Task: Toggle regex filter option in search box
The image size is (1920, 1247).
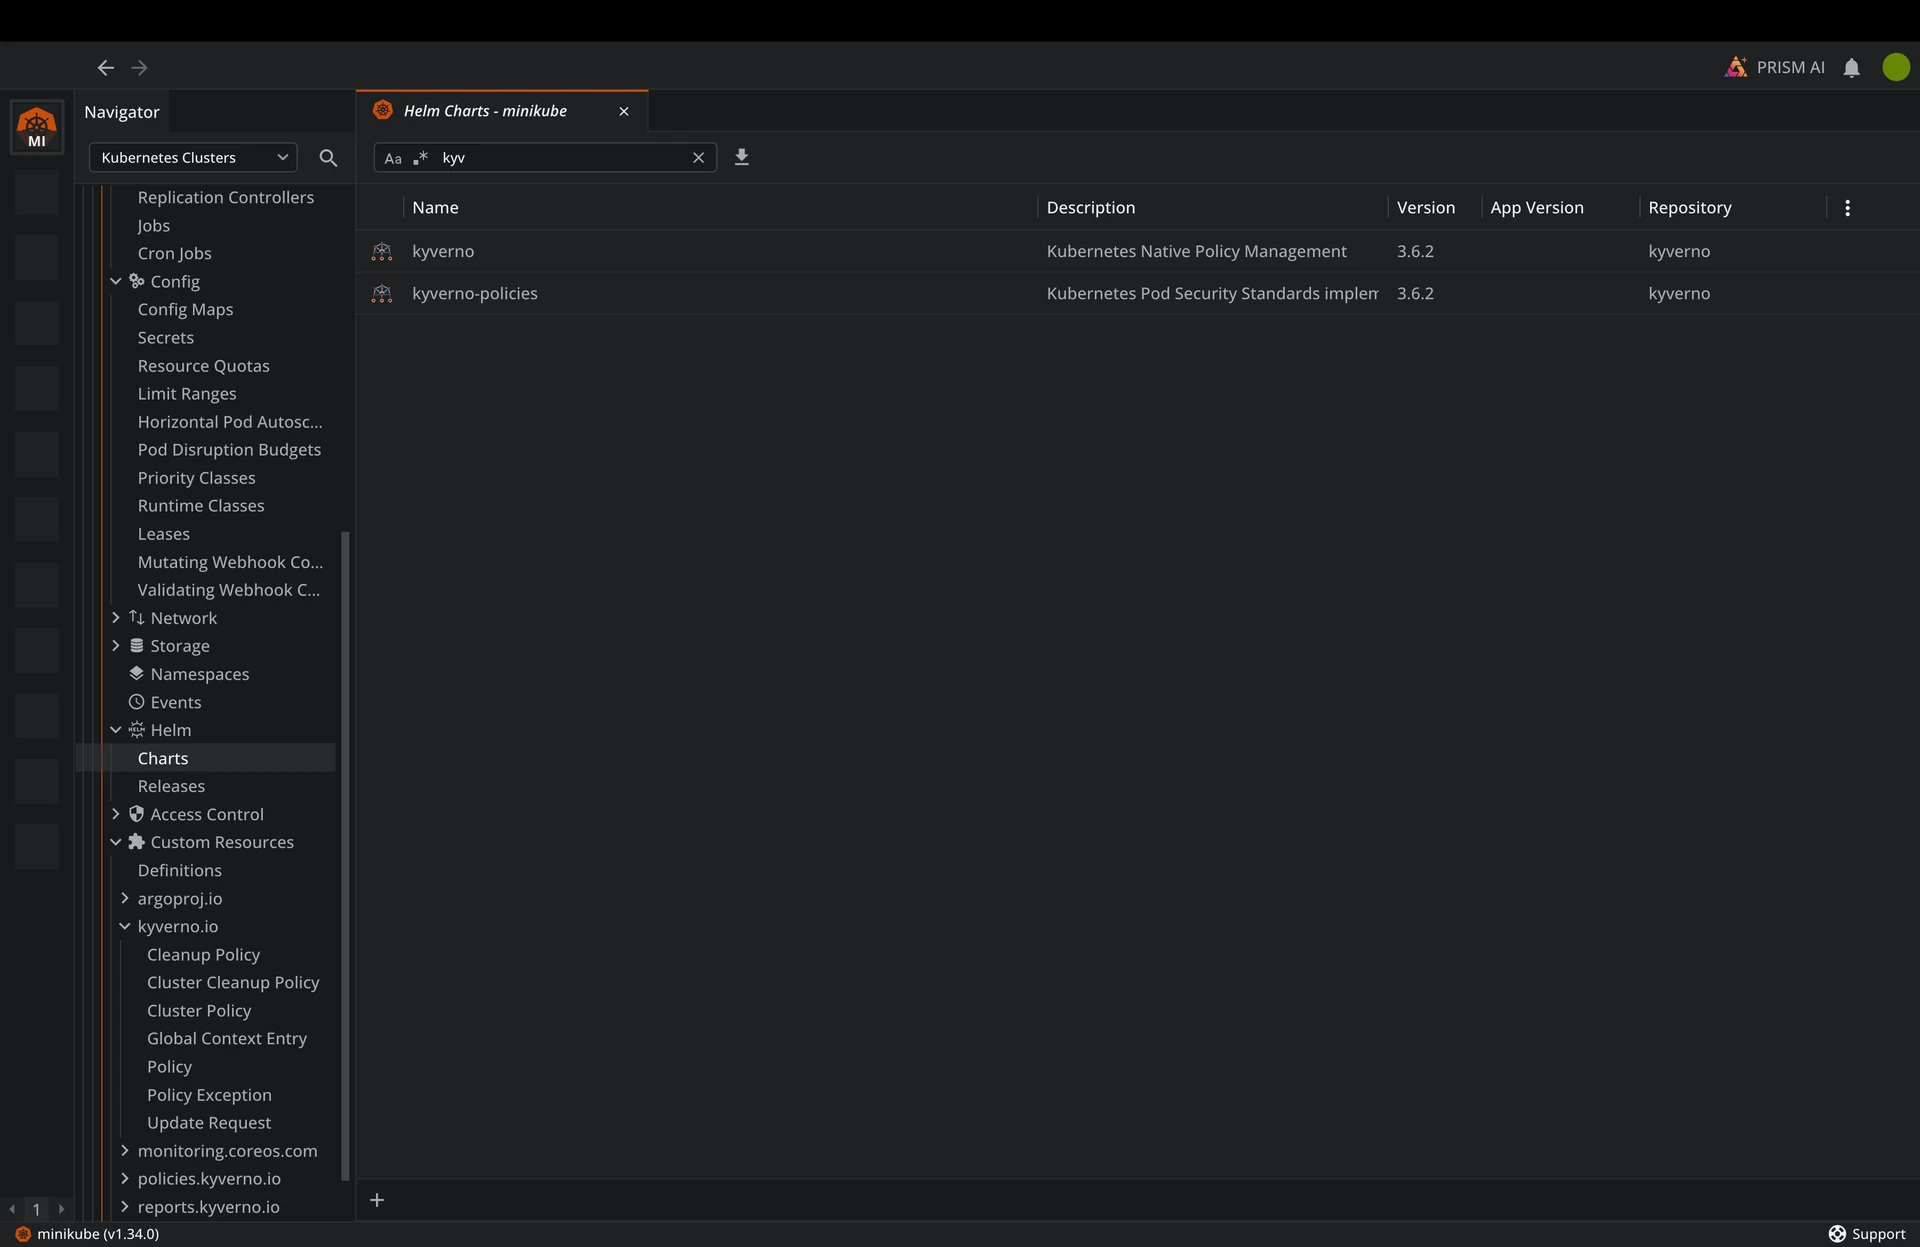Action: click(x=421, y=158)
